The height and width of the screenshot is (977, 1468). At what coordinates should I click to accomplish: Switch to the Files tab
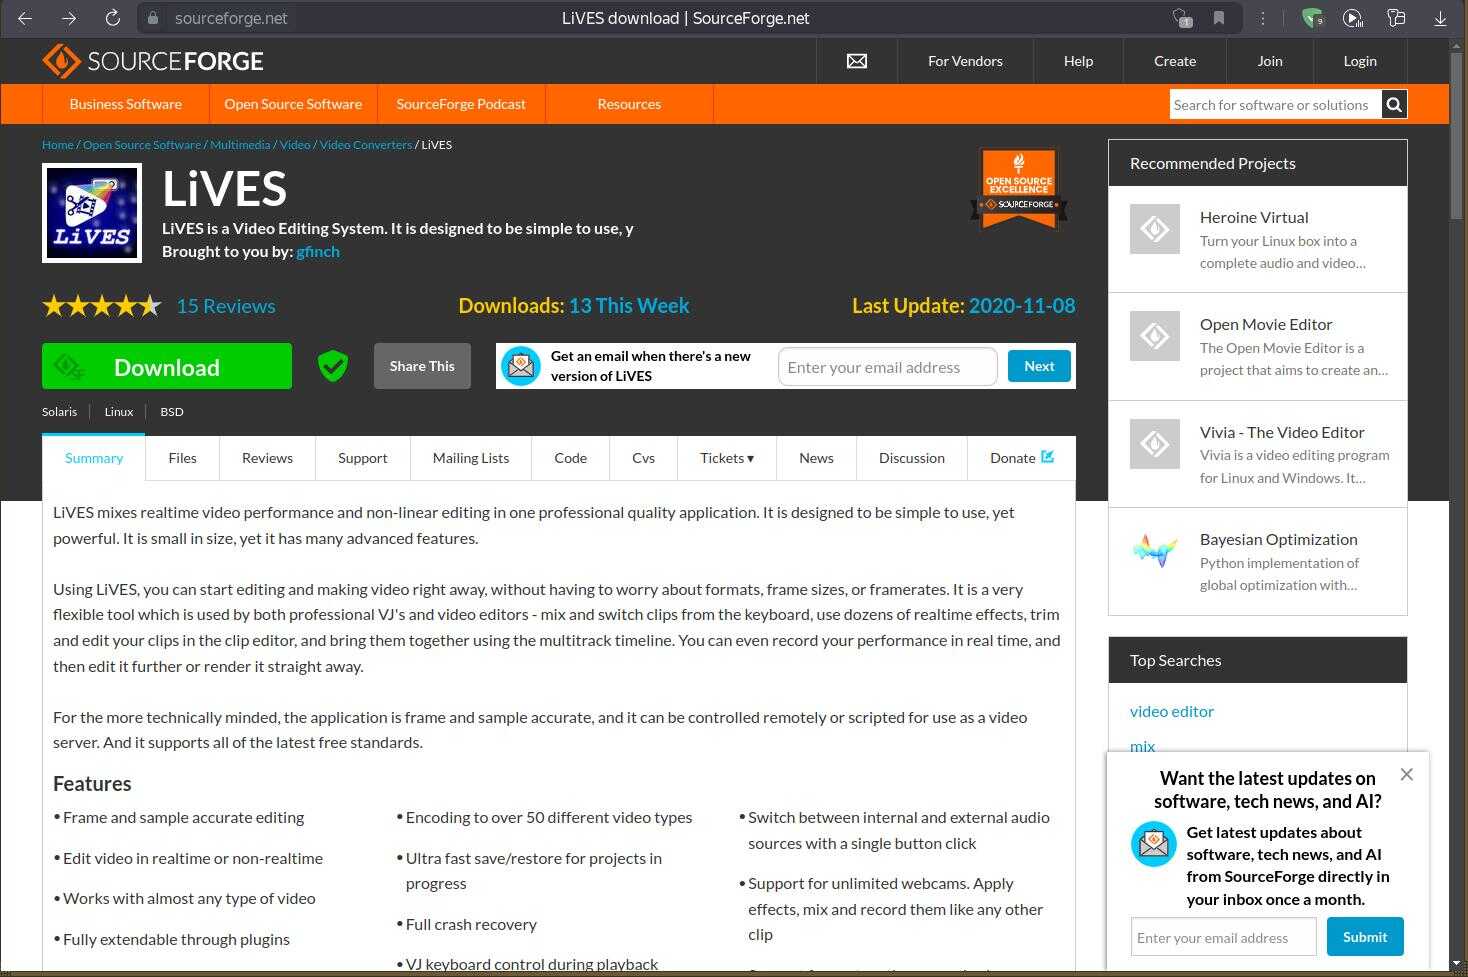182,458
